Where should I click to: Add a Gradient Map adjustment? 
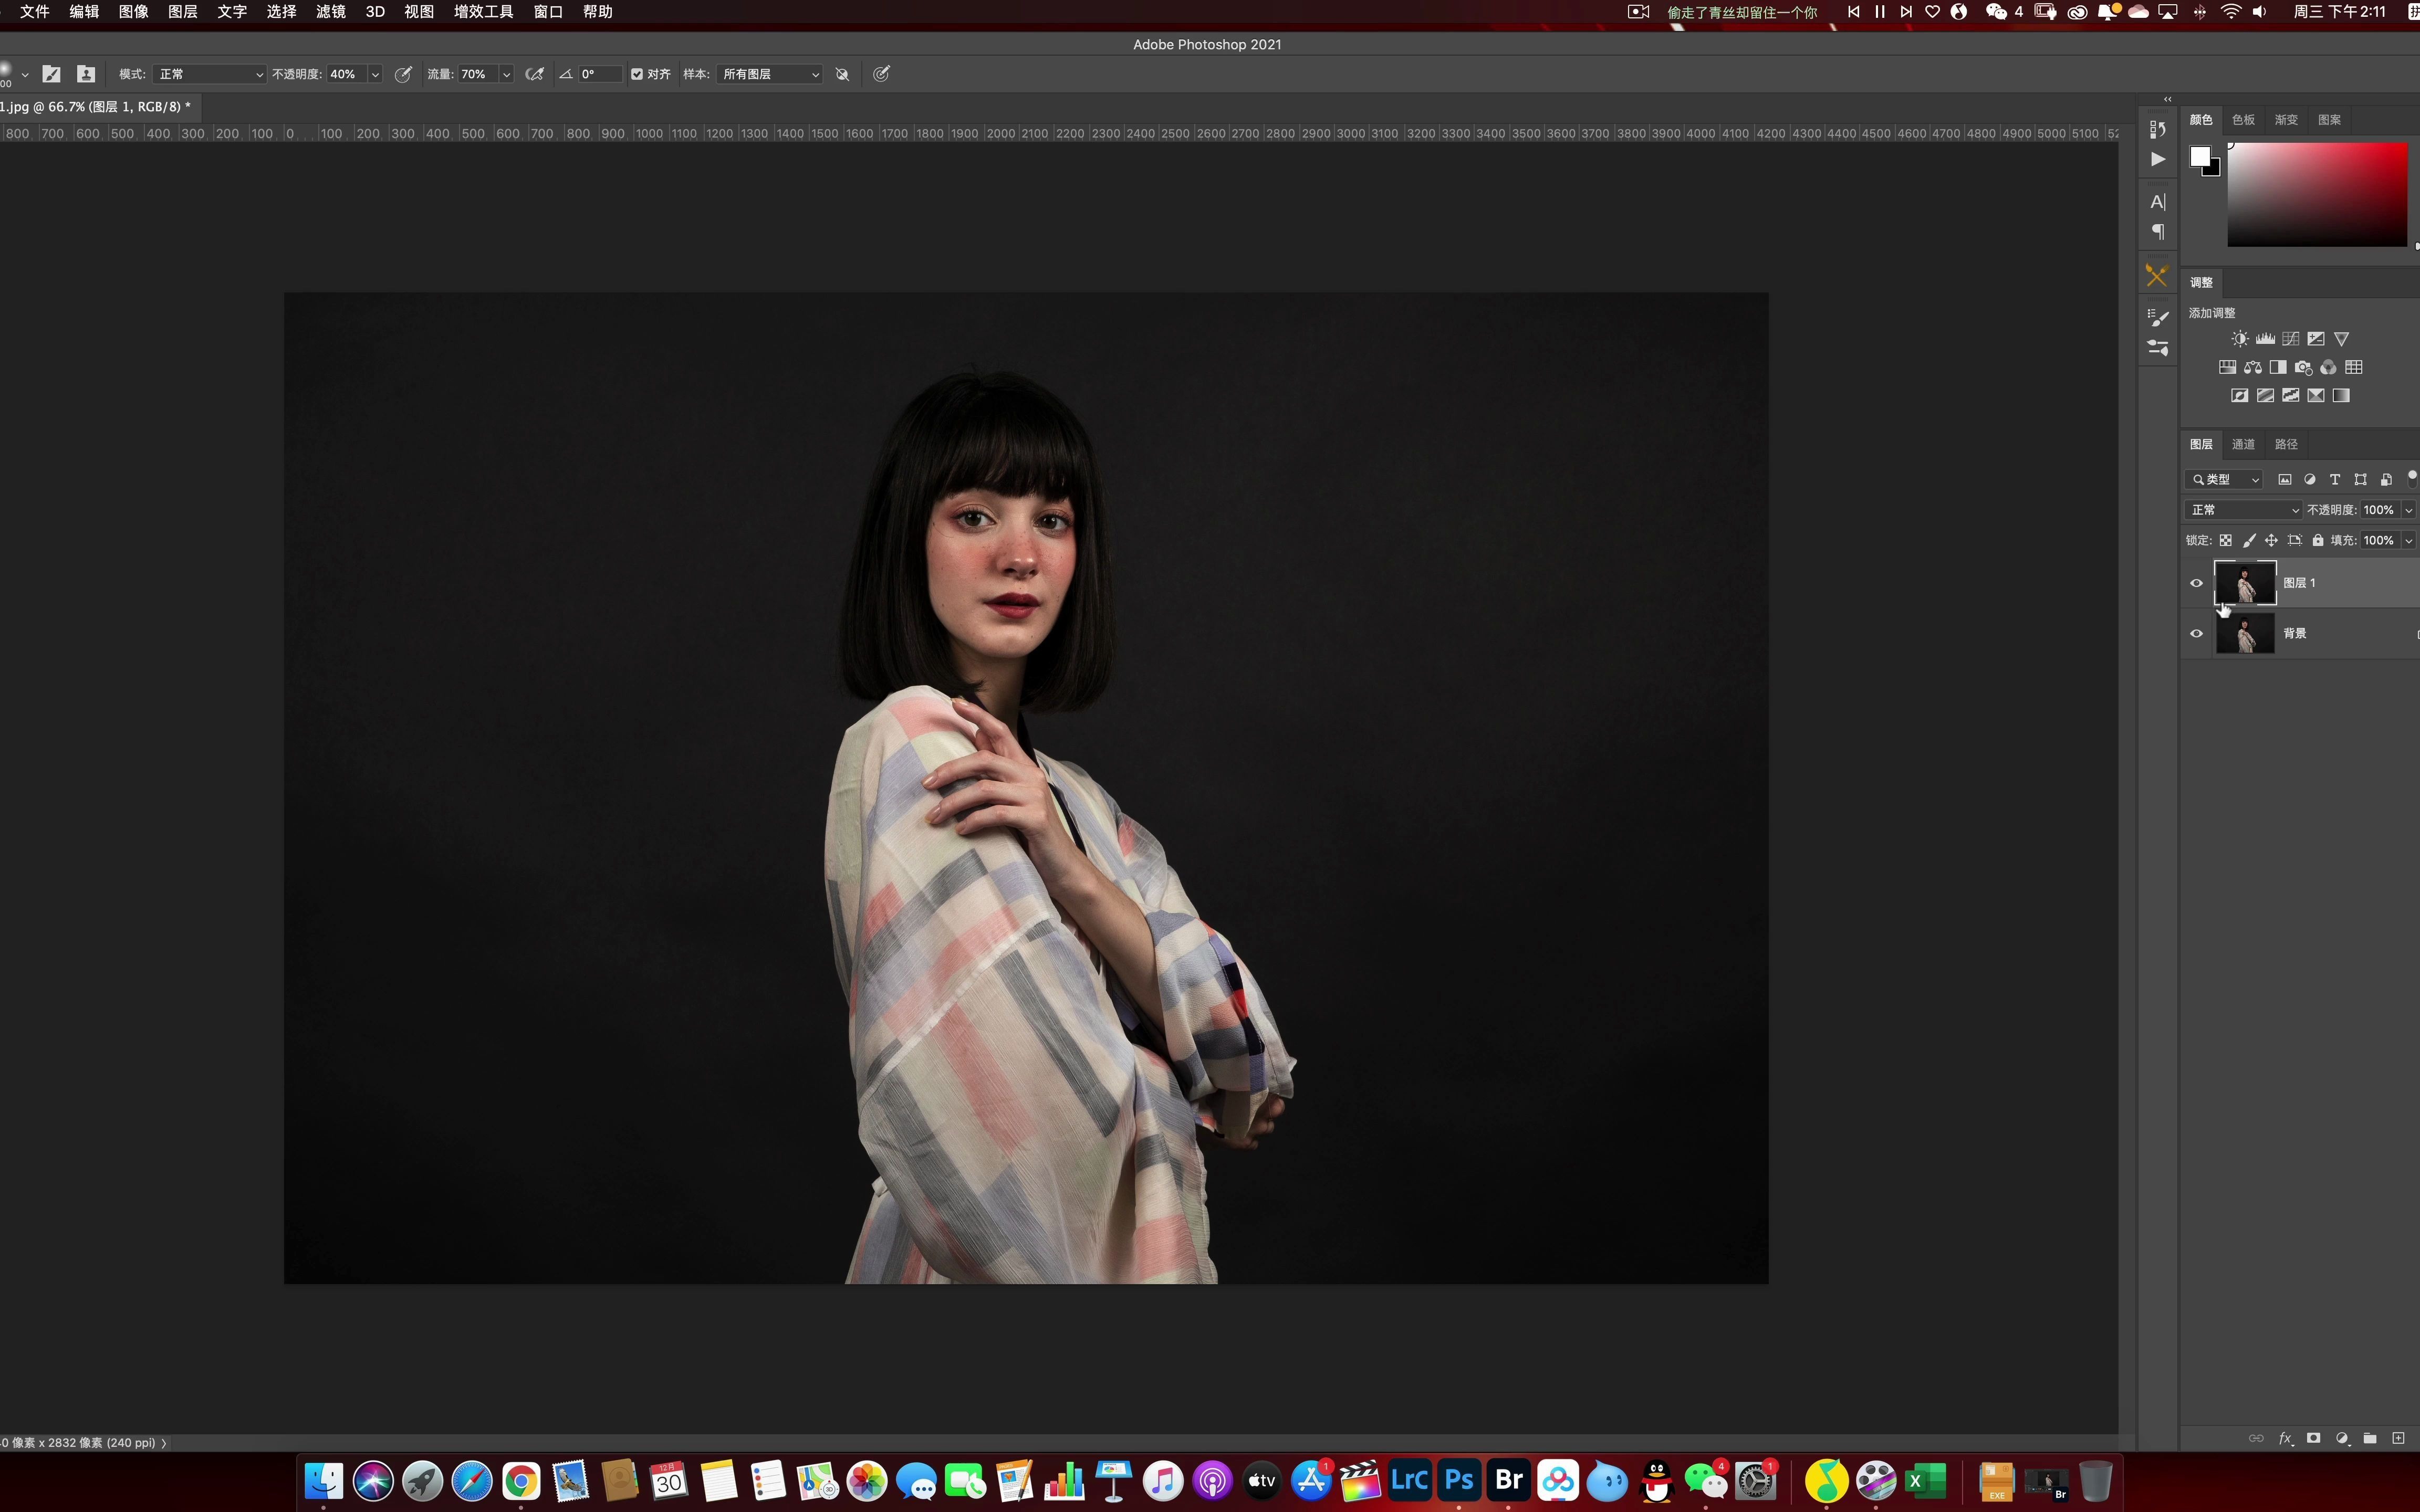click(2341, 395)
